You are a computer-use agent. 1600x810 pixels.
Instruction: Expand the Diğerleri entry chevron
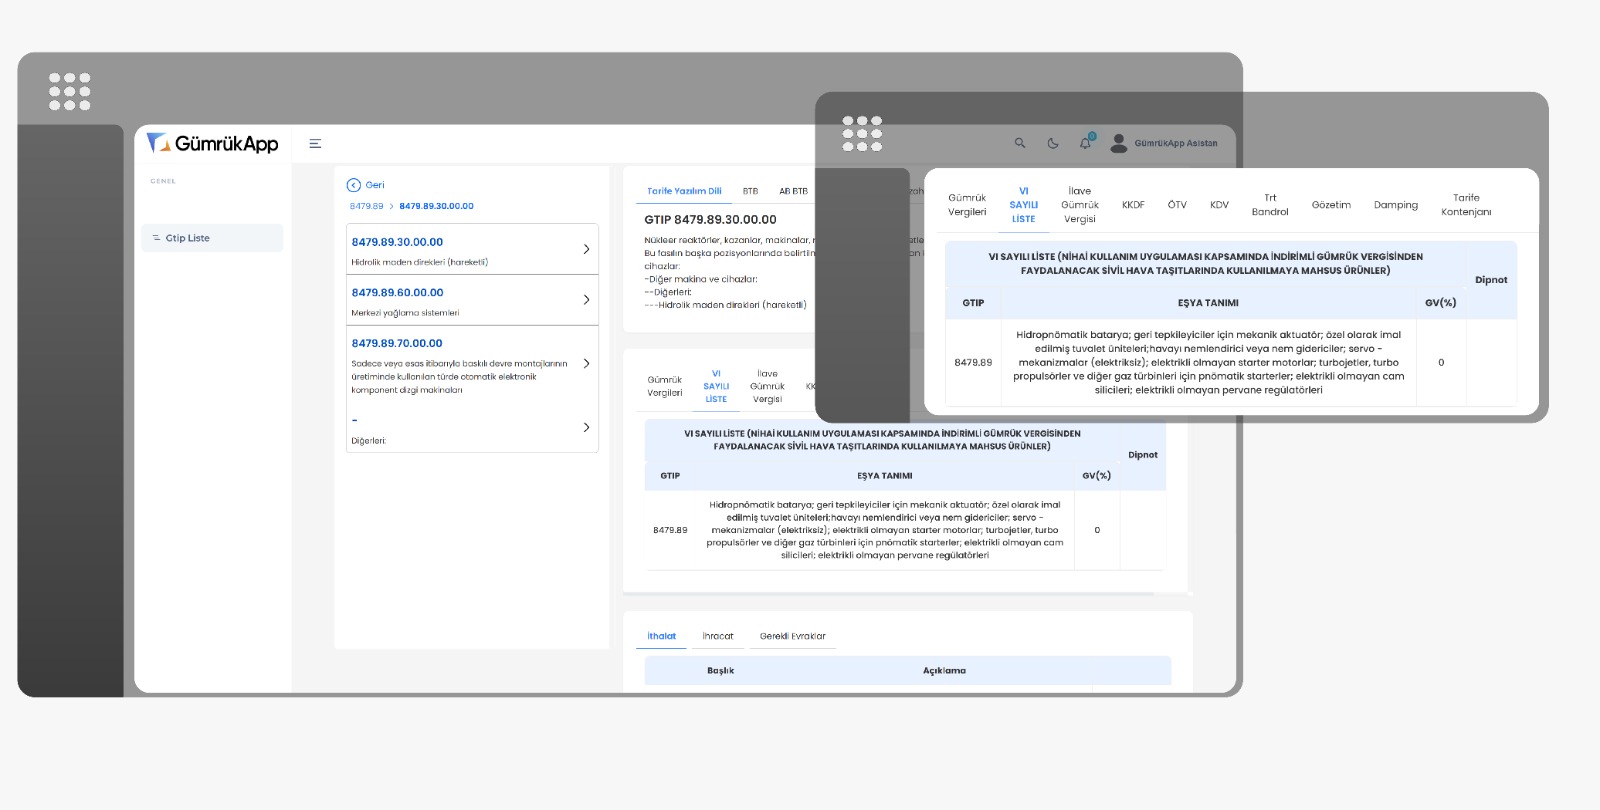[x=586, y=428]
